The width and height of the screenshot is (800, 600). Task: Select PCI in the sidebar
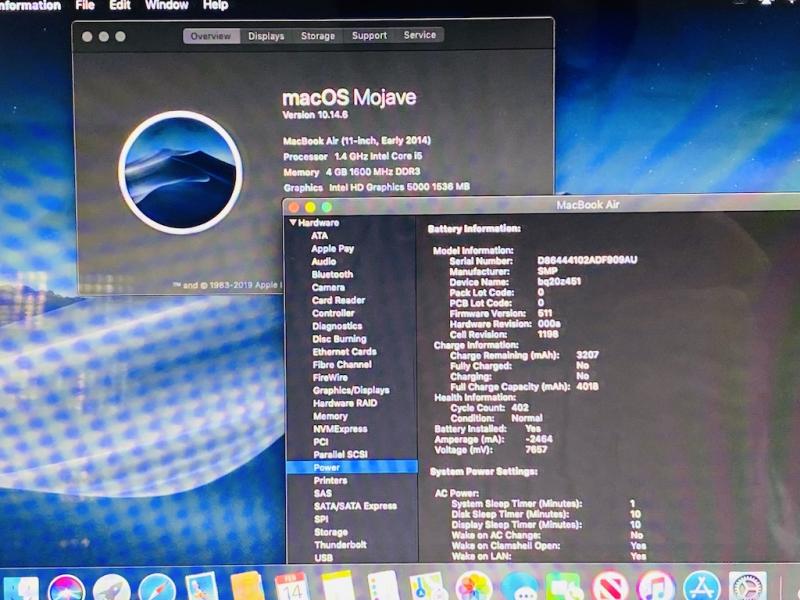click(320, 441)
